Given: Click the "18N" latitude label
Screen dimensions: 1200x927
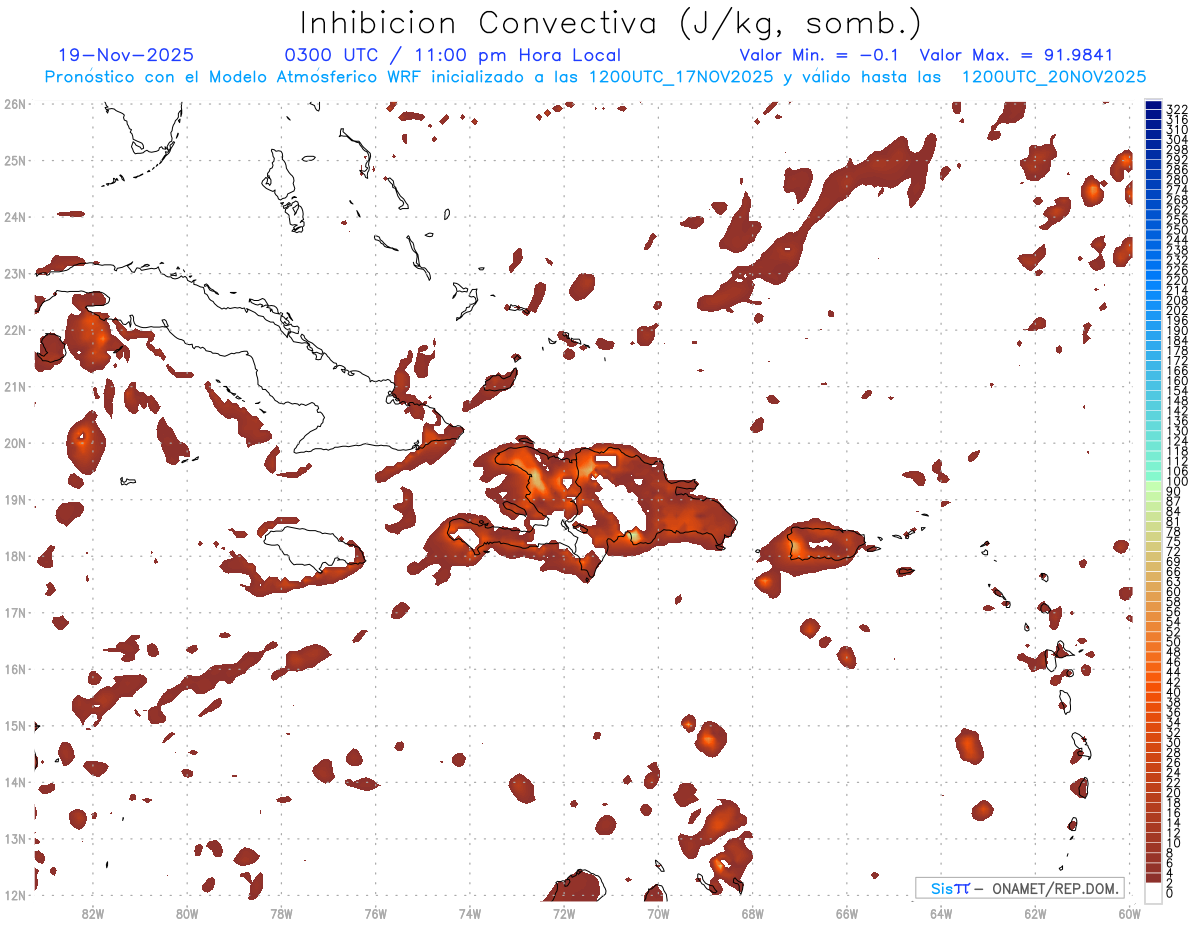Looking at the screenshot, I should pyautogui.click(x=15, y=556).
